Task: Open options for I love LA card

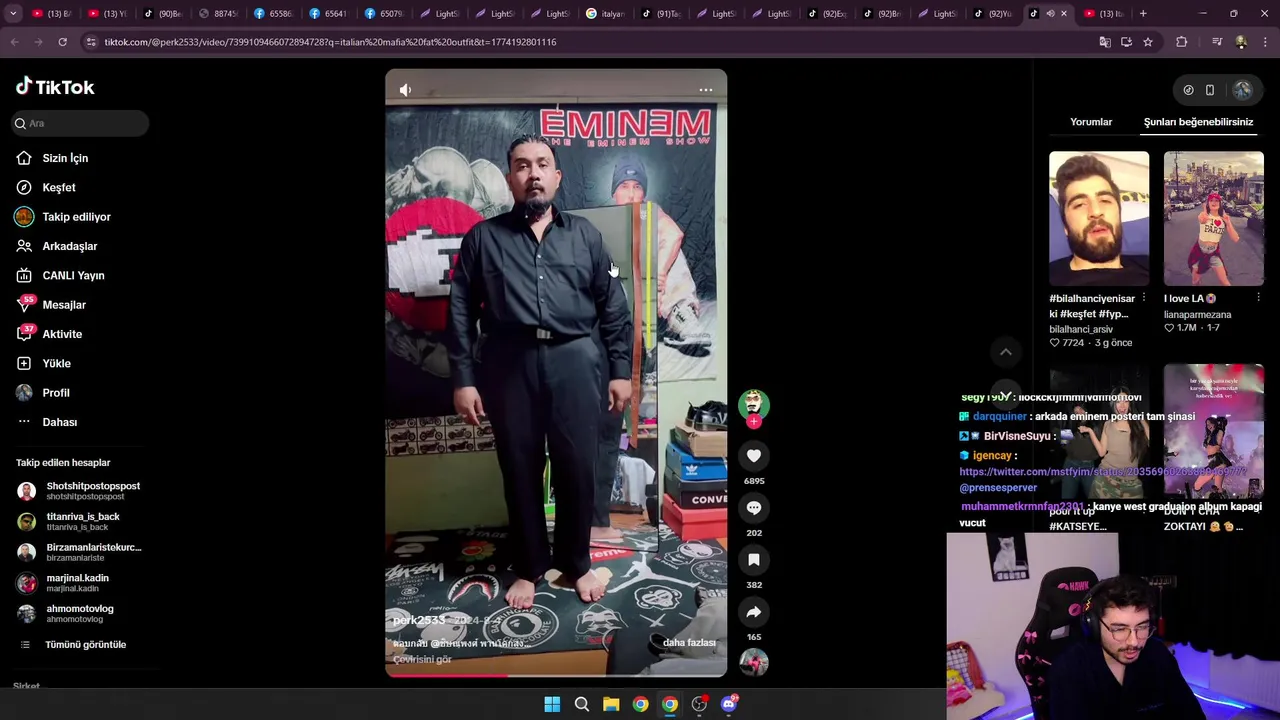Action: pyautogui.click(x=1258, y=298)
